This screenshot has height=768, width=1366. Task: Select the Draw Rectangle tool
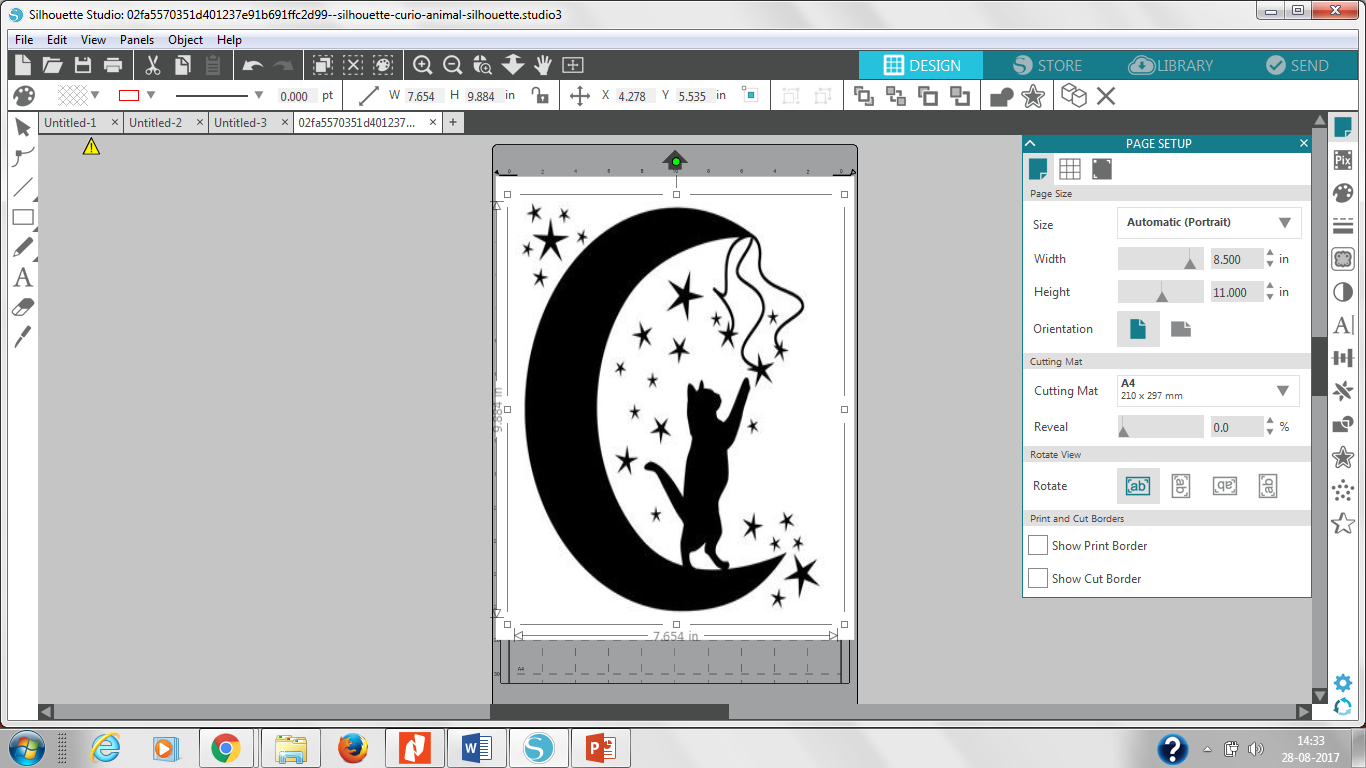[22, 217]
